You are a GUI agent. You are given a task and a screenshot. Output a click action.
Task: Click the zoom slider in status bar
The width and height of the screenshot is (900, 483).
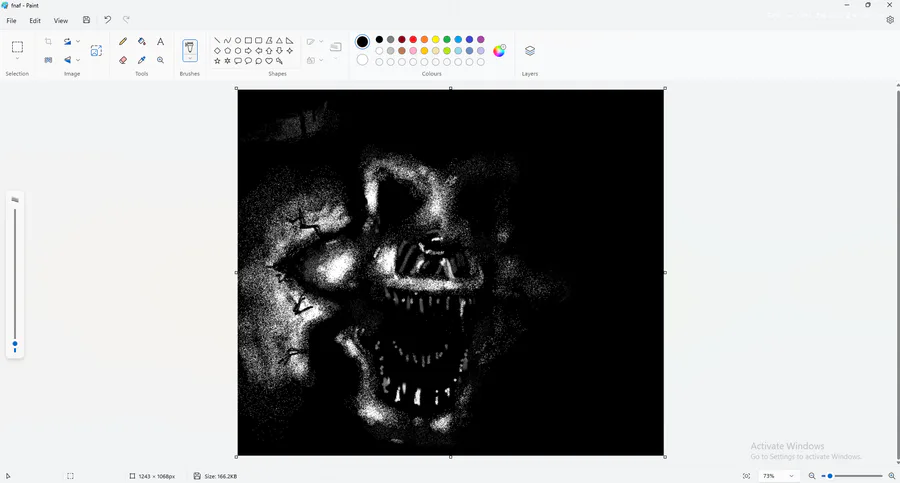[852, 476]
